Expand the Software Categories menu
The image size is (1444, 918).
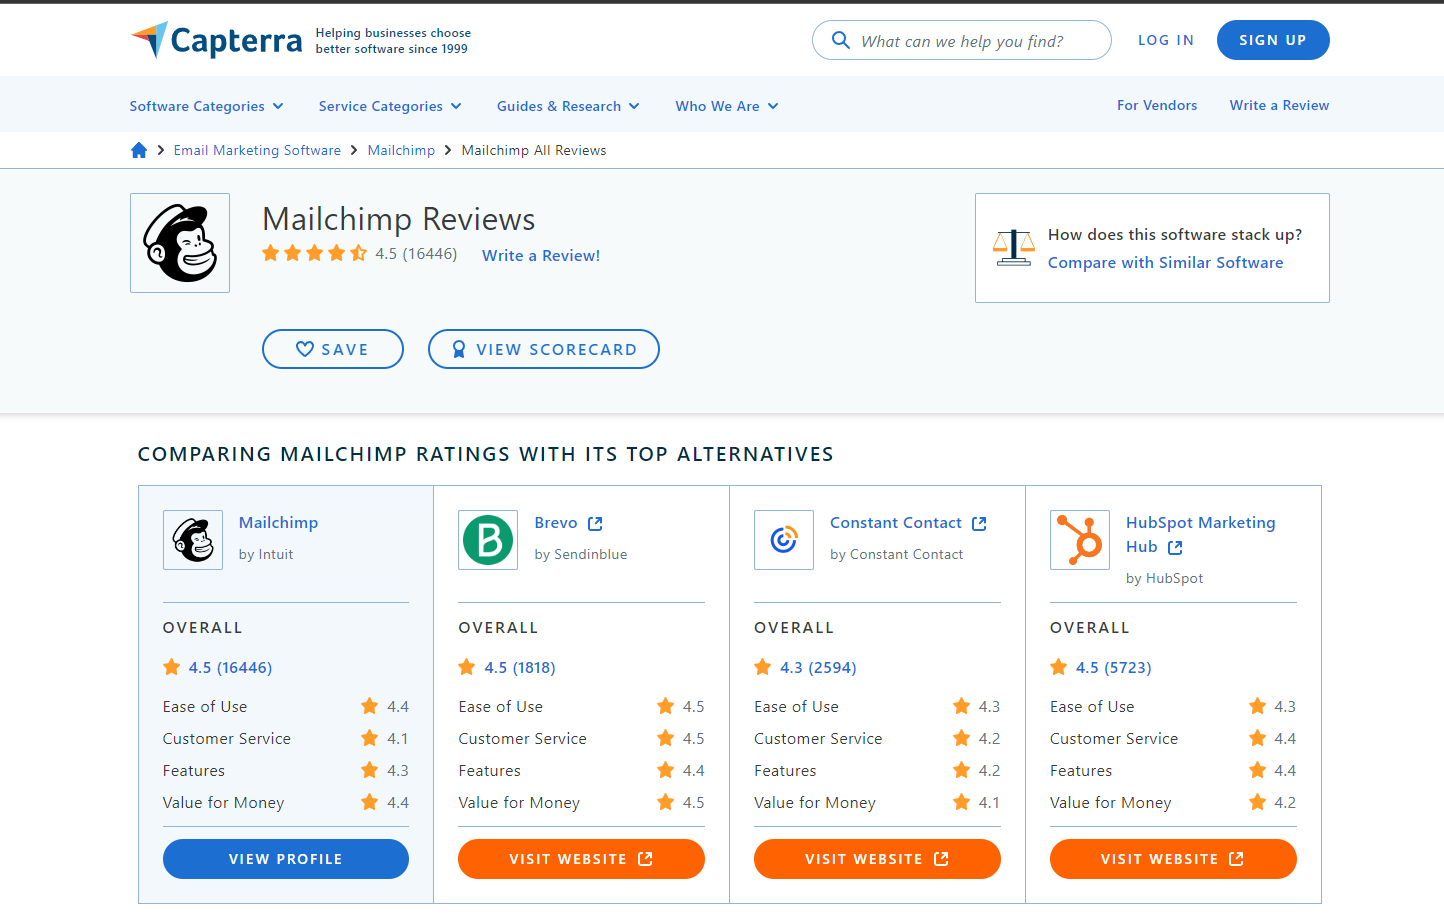tap(207, 106)
